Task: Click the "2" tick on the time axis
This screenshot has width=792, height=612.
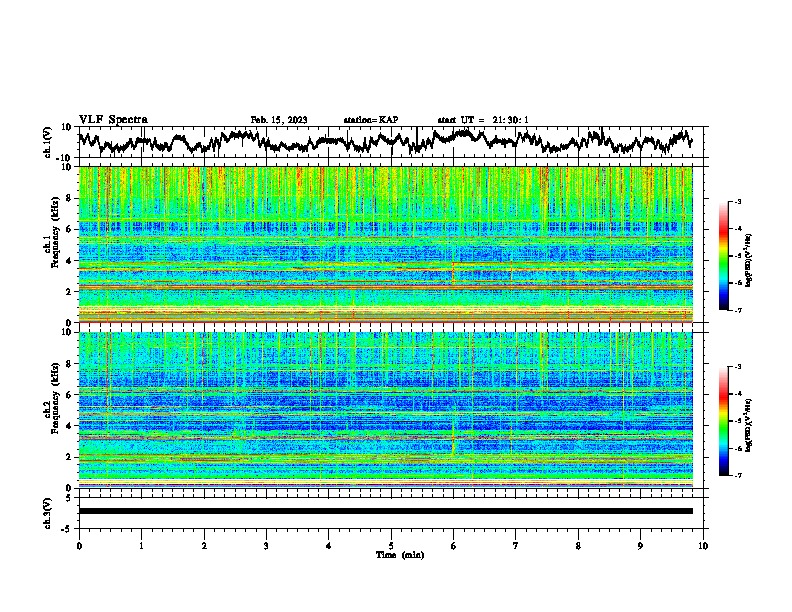Action: 204,546
